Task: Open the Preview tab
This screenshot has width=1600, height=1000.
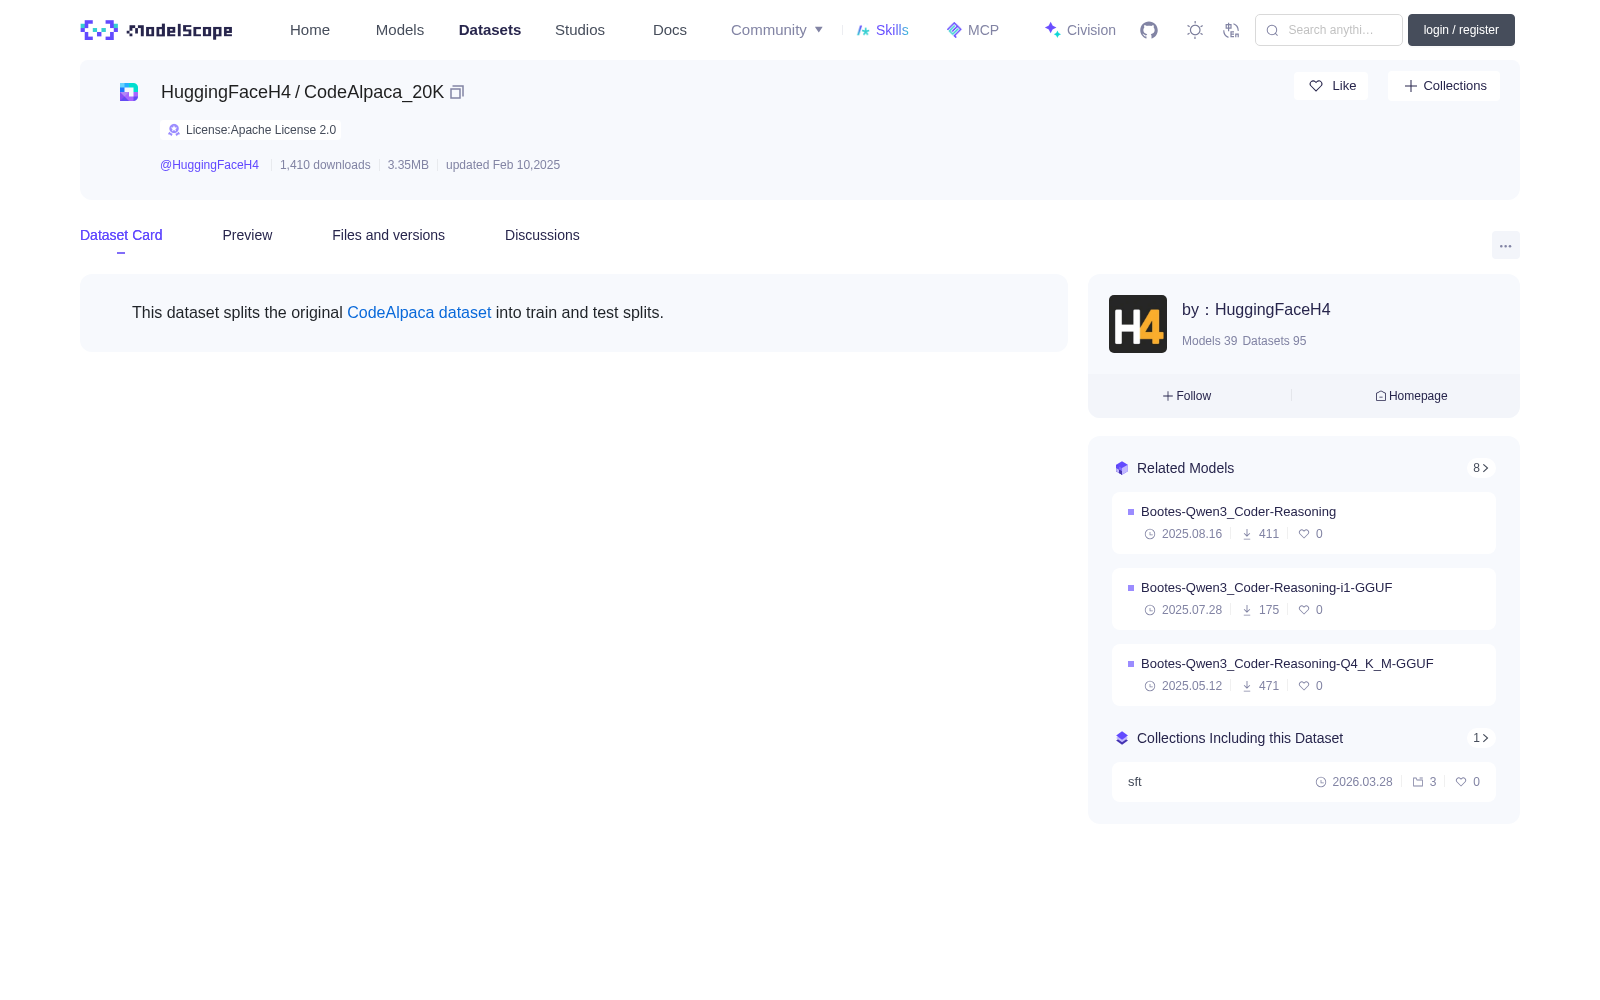Action: (247, 235)
